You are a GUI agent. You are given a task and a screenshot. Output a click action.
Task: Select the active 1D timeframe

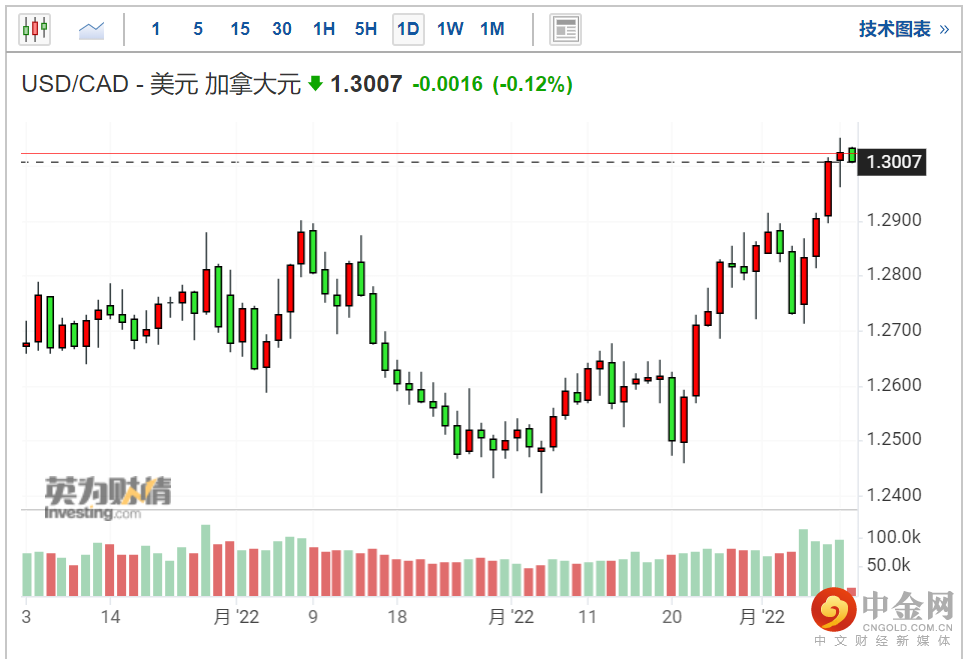pyautogui.click(x=408, y=29)
